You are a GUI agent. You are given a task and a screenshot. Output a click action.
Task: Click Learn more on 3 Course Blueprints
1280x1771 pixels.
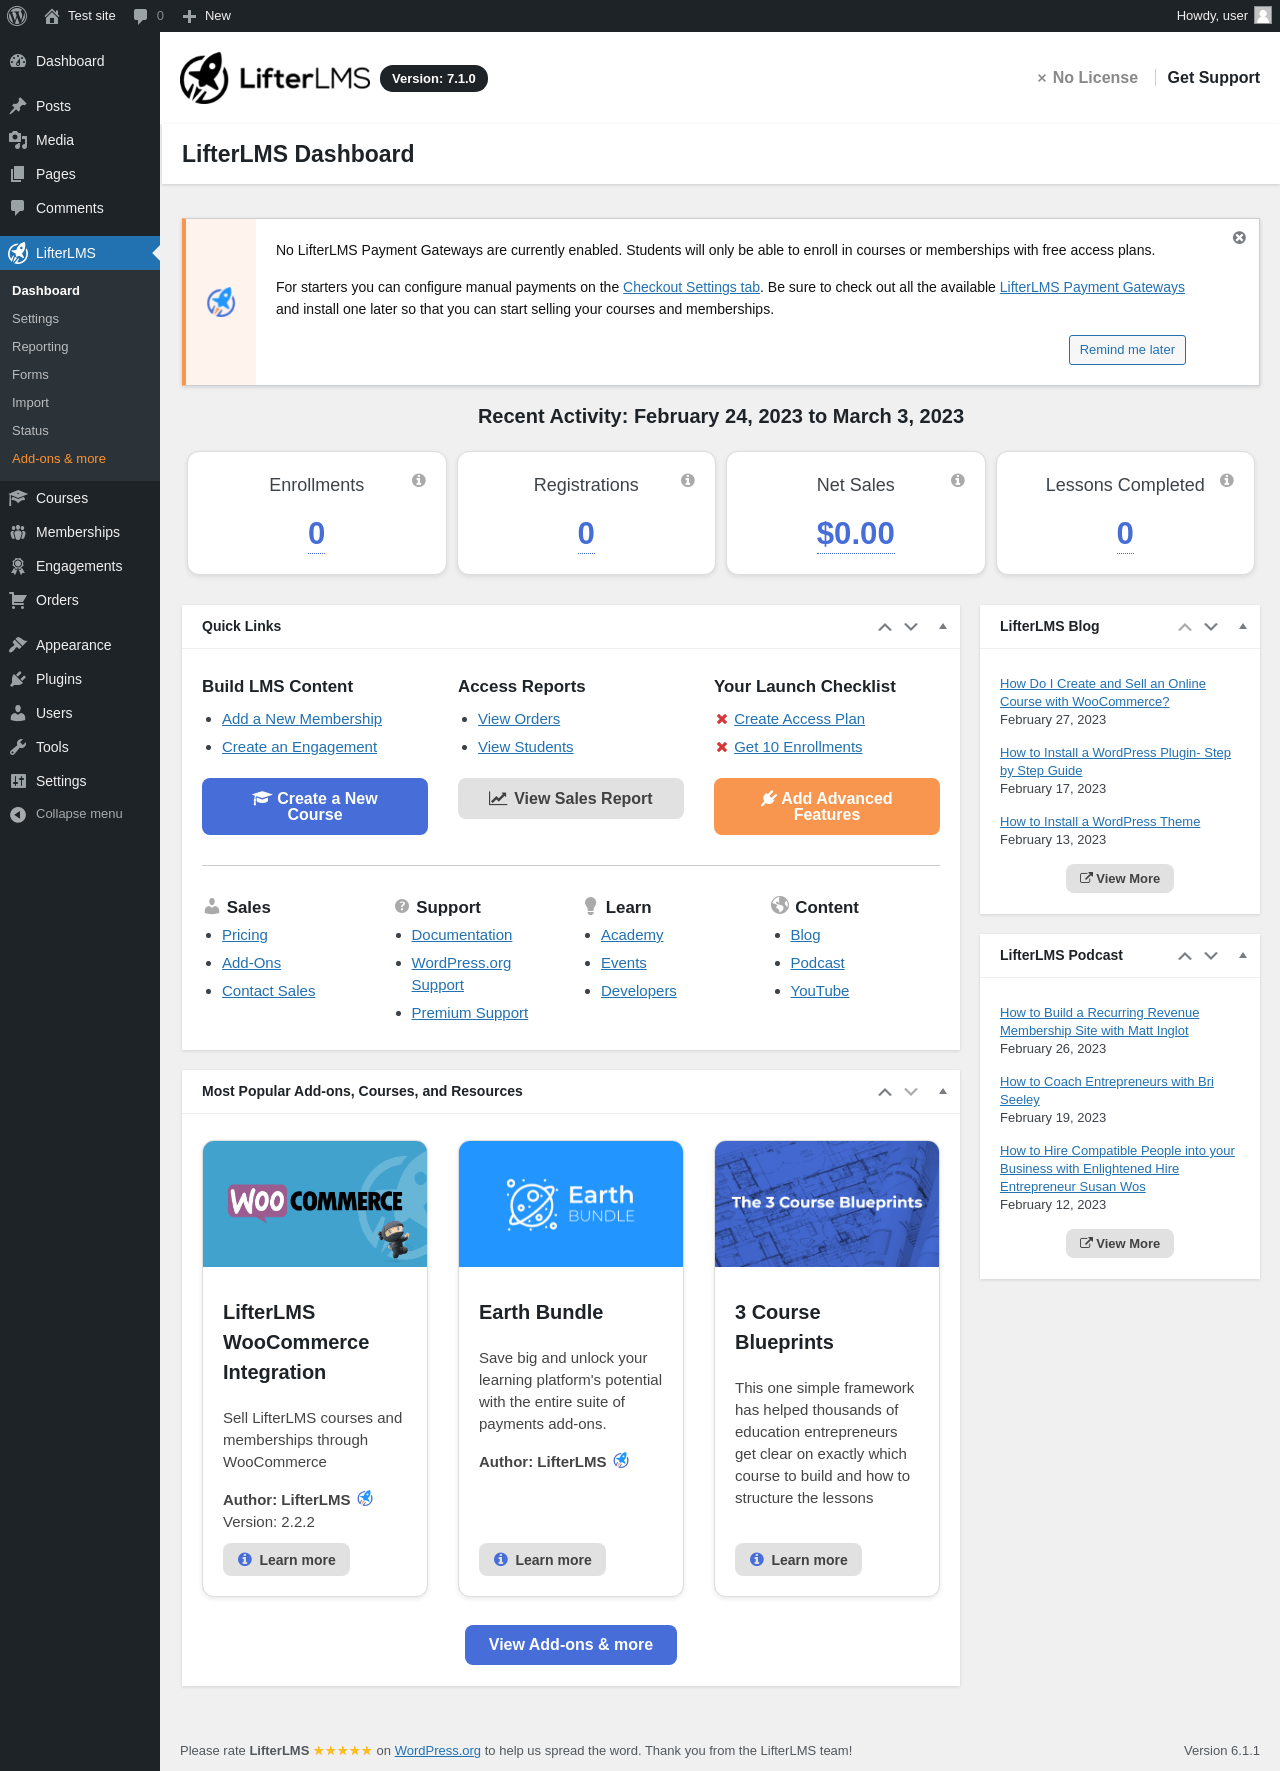798,1560
